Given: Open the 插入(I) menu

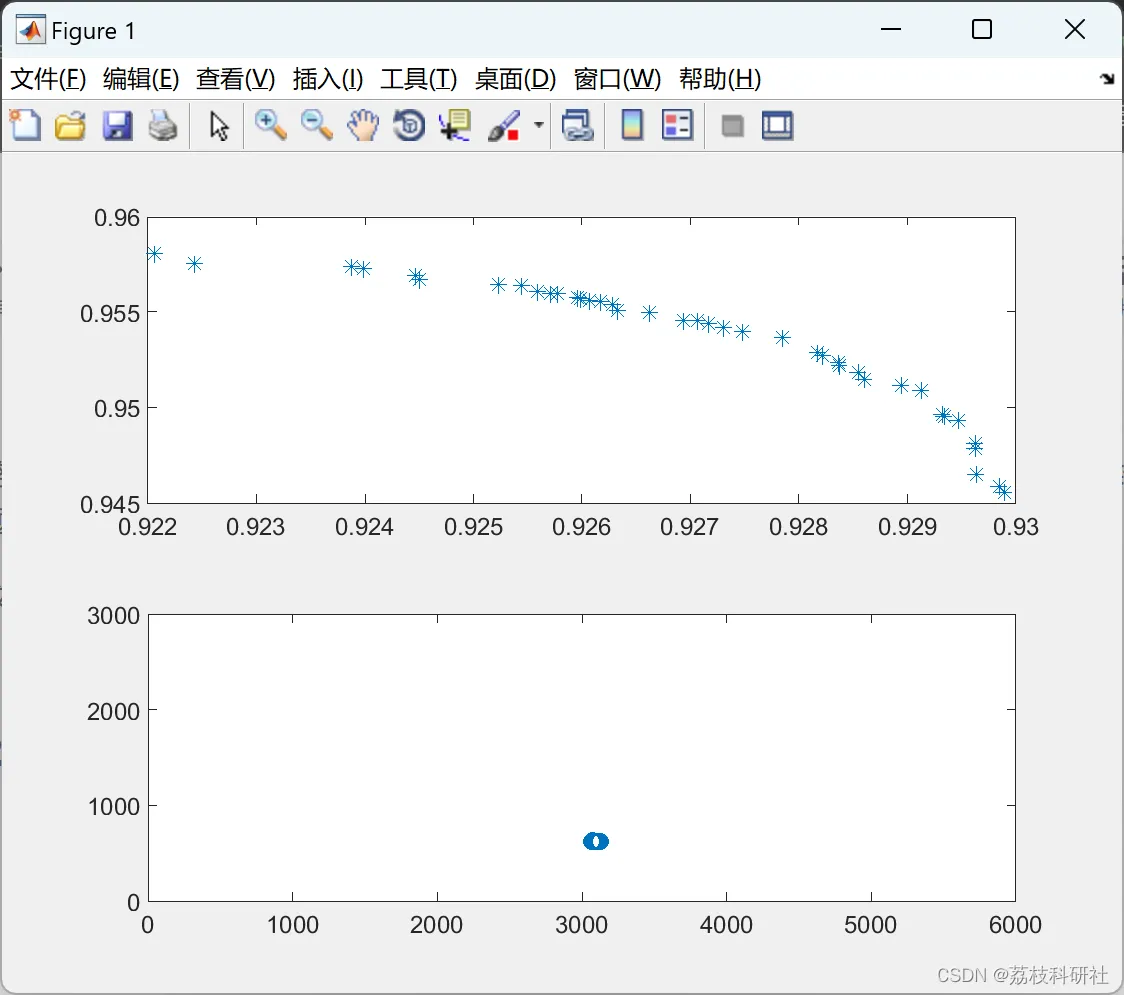Looking at the screenshot, I should [x=328, y=79].
